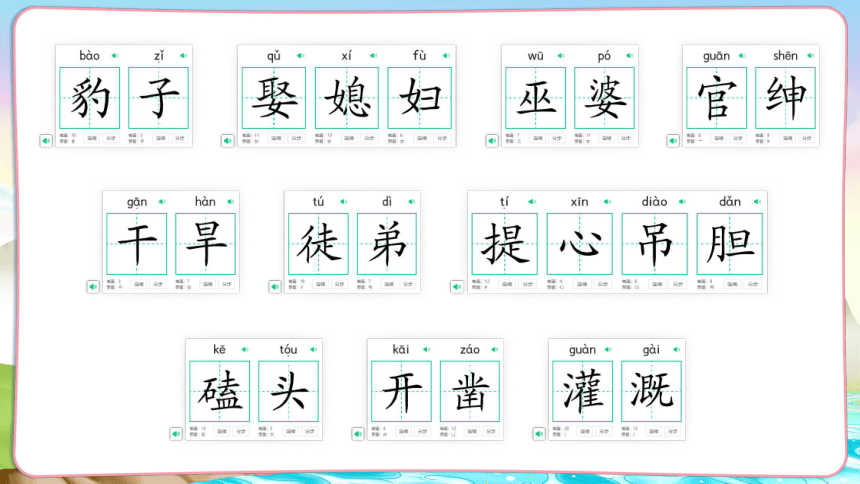Play pronunciation audio for pinyin kāi

coord(427,349)
